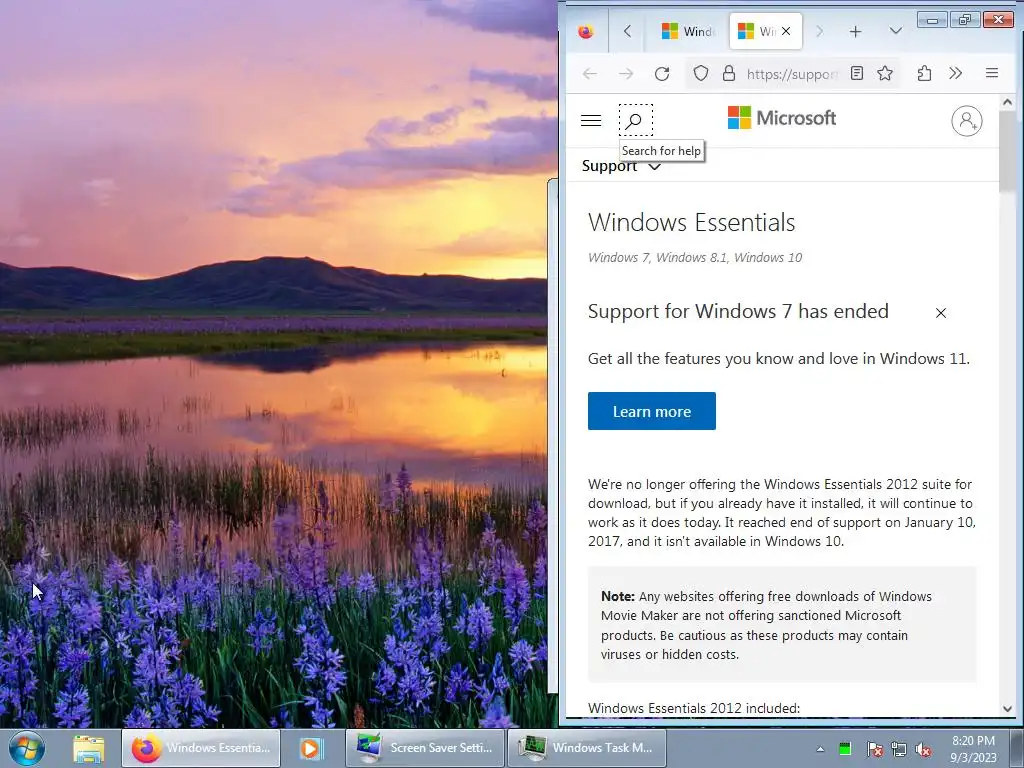Image resolution: width=1024 pixels, height=768 pixels.
Task: Click the Learn more button
Action: 652,411
